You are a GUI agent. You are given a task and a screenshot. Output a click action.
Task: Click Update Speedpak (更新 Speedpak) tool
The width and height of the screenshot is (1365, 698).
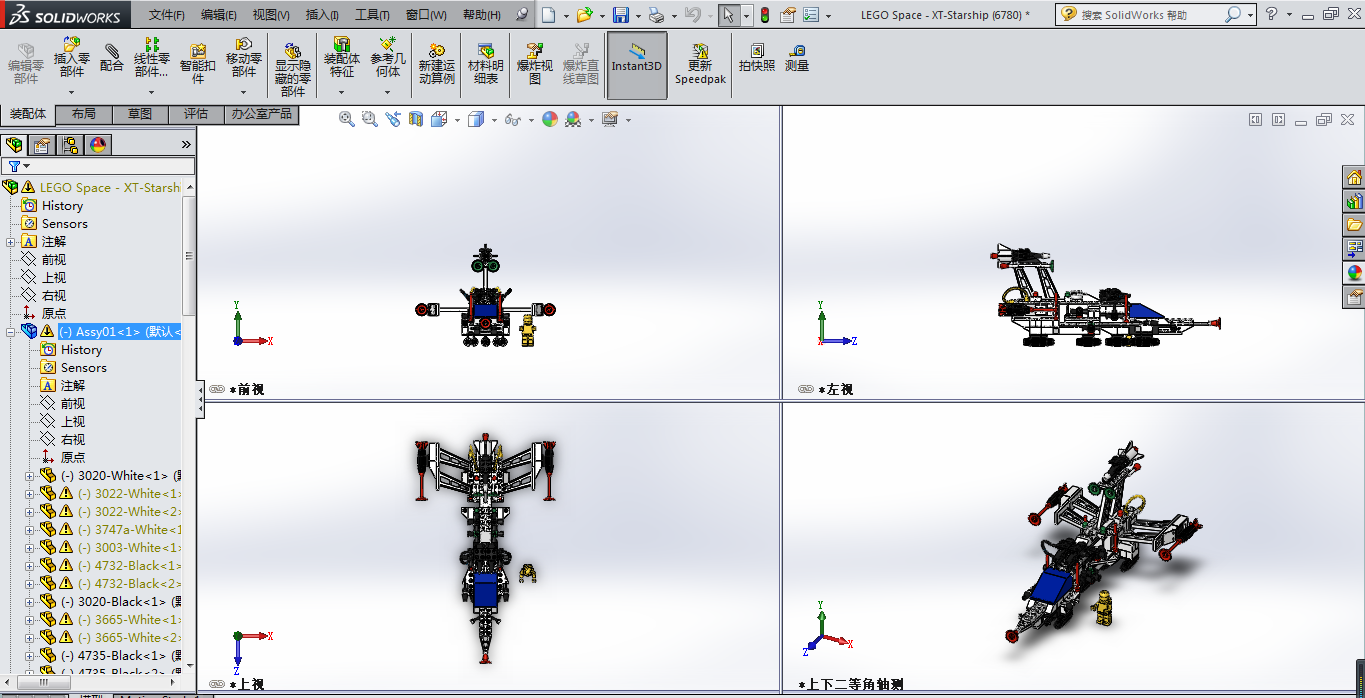(700, 64)
